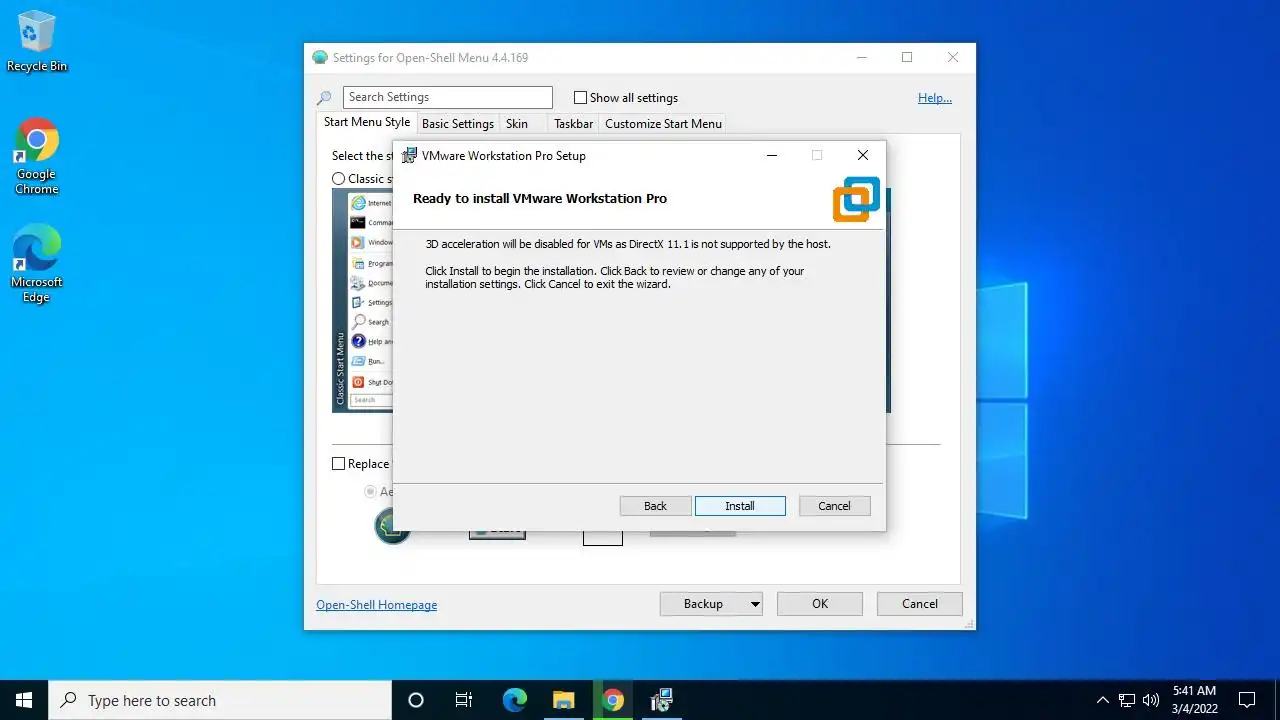
Task: Click OK in Open-Shell settings
Action: (820, 604)
